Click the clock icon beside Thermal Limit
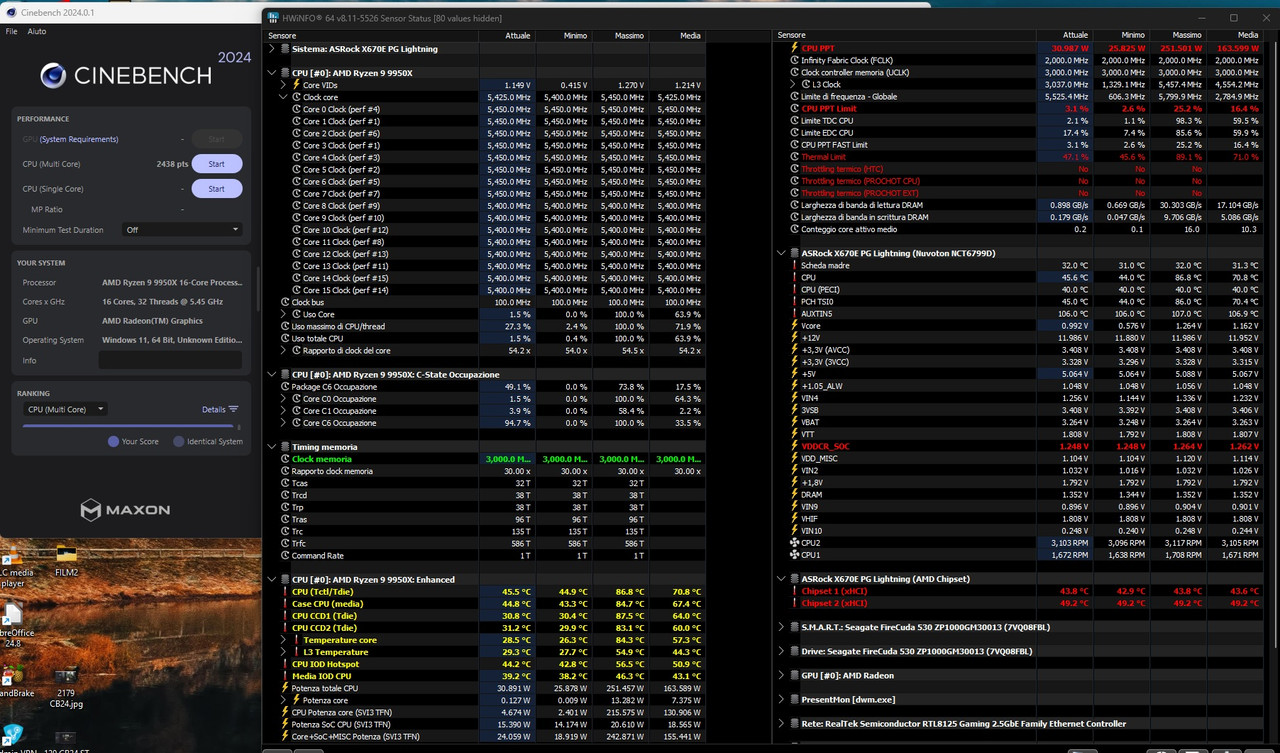The width and height of the screenshot is (1280, 753). [x=795, y=157]
